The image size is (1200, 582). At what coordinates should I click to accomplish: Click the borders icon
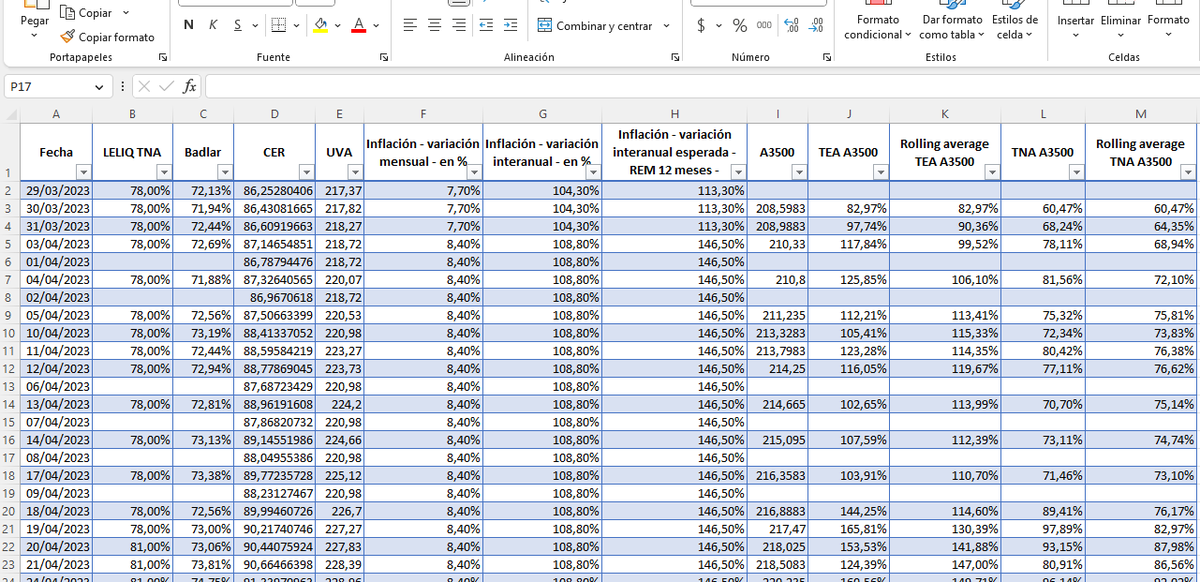[x=278, y=25]
